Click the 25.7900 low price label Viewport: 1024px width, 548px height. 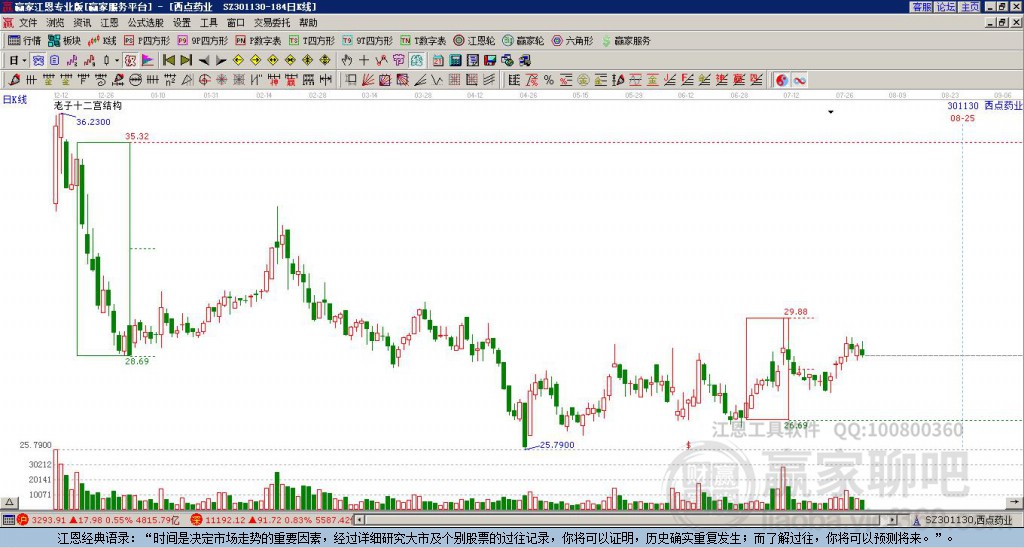pyautogui.click(x=557, y=445)
